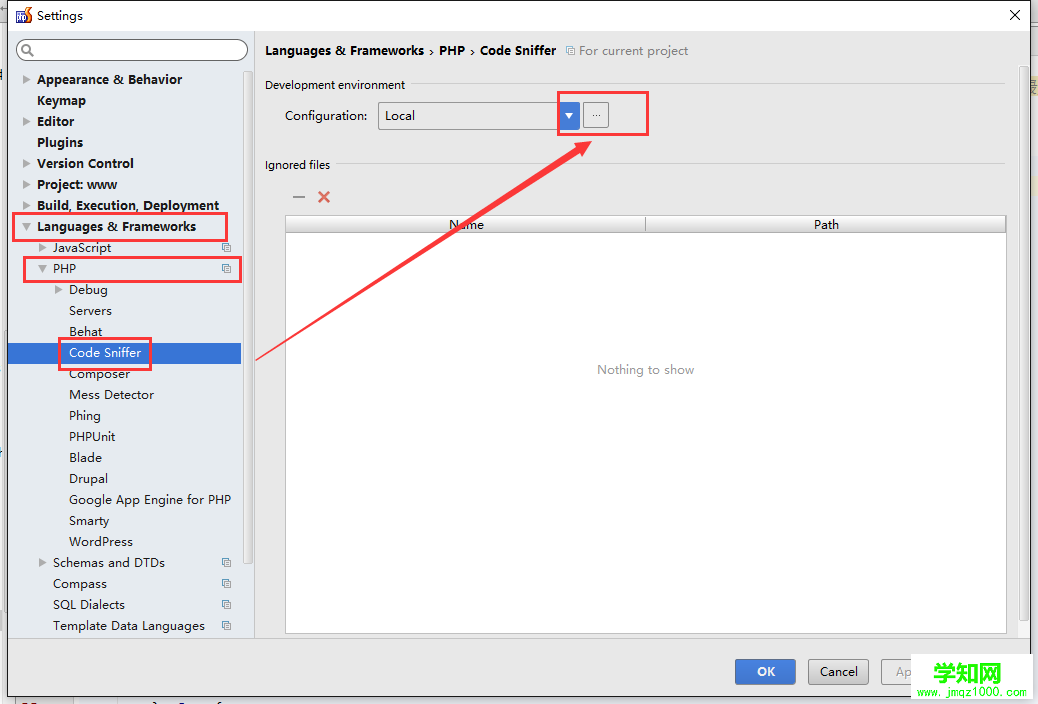The image size is (1038, 704).
Task: Open the Compass settings page
Action: (79, 584)
